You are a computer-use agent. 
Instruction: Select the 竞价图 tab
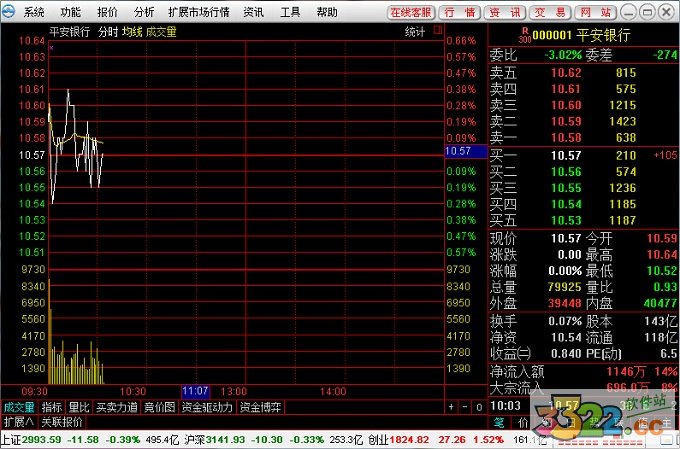click(159, 407)
